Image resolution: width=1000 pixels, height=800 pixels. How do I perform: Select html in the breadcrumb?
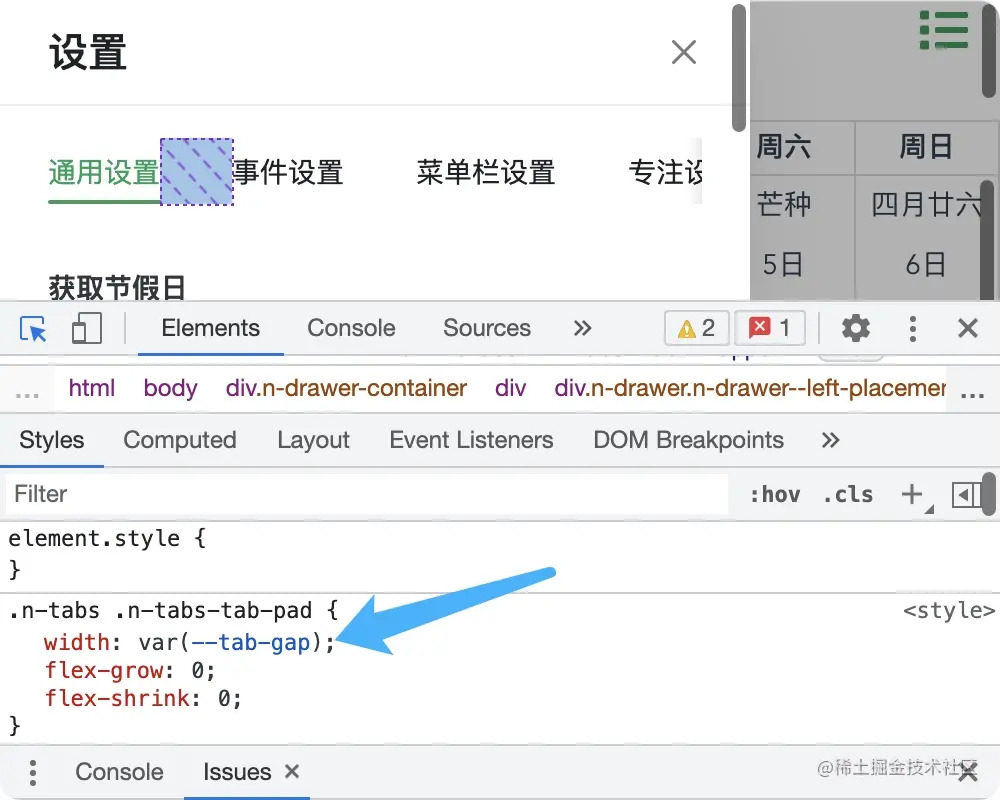[x=92, y=388]
